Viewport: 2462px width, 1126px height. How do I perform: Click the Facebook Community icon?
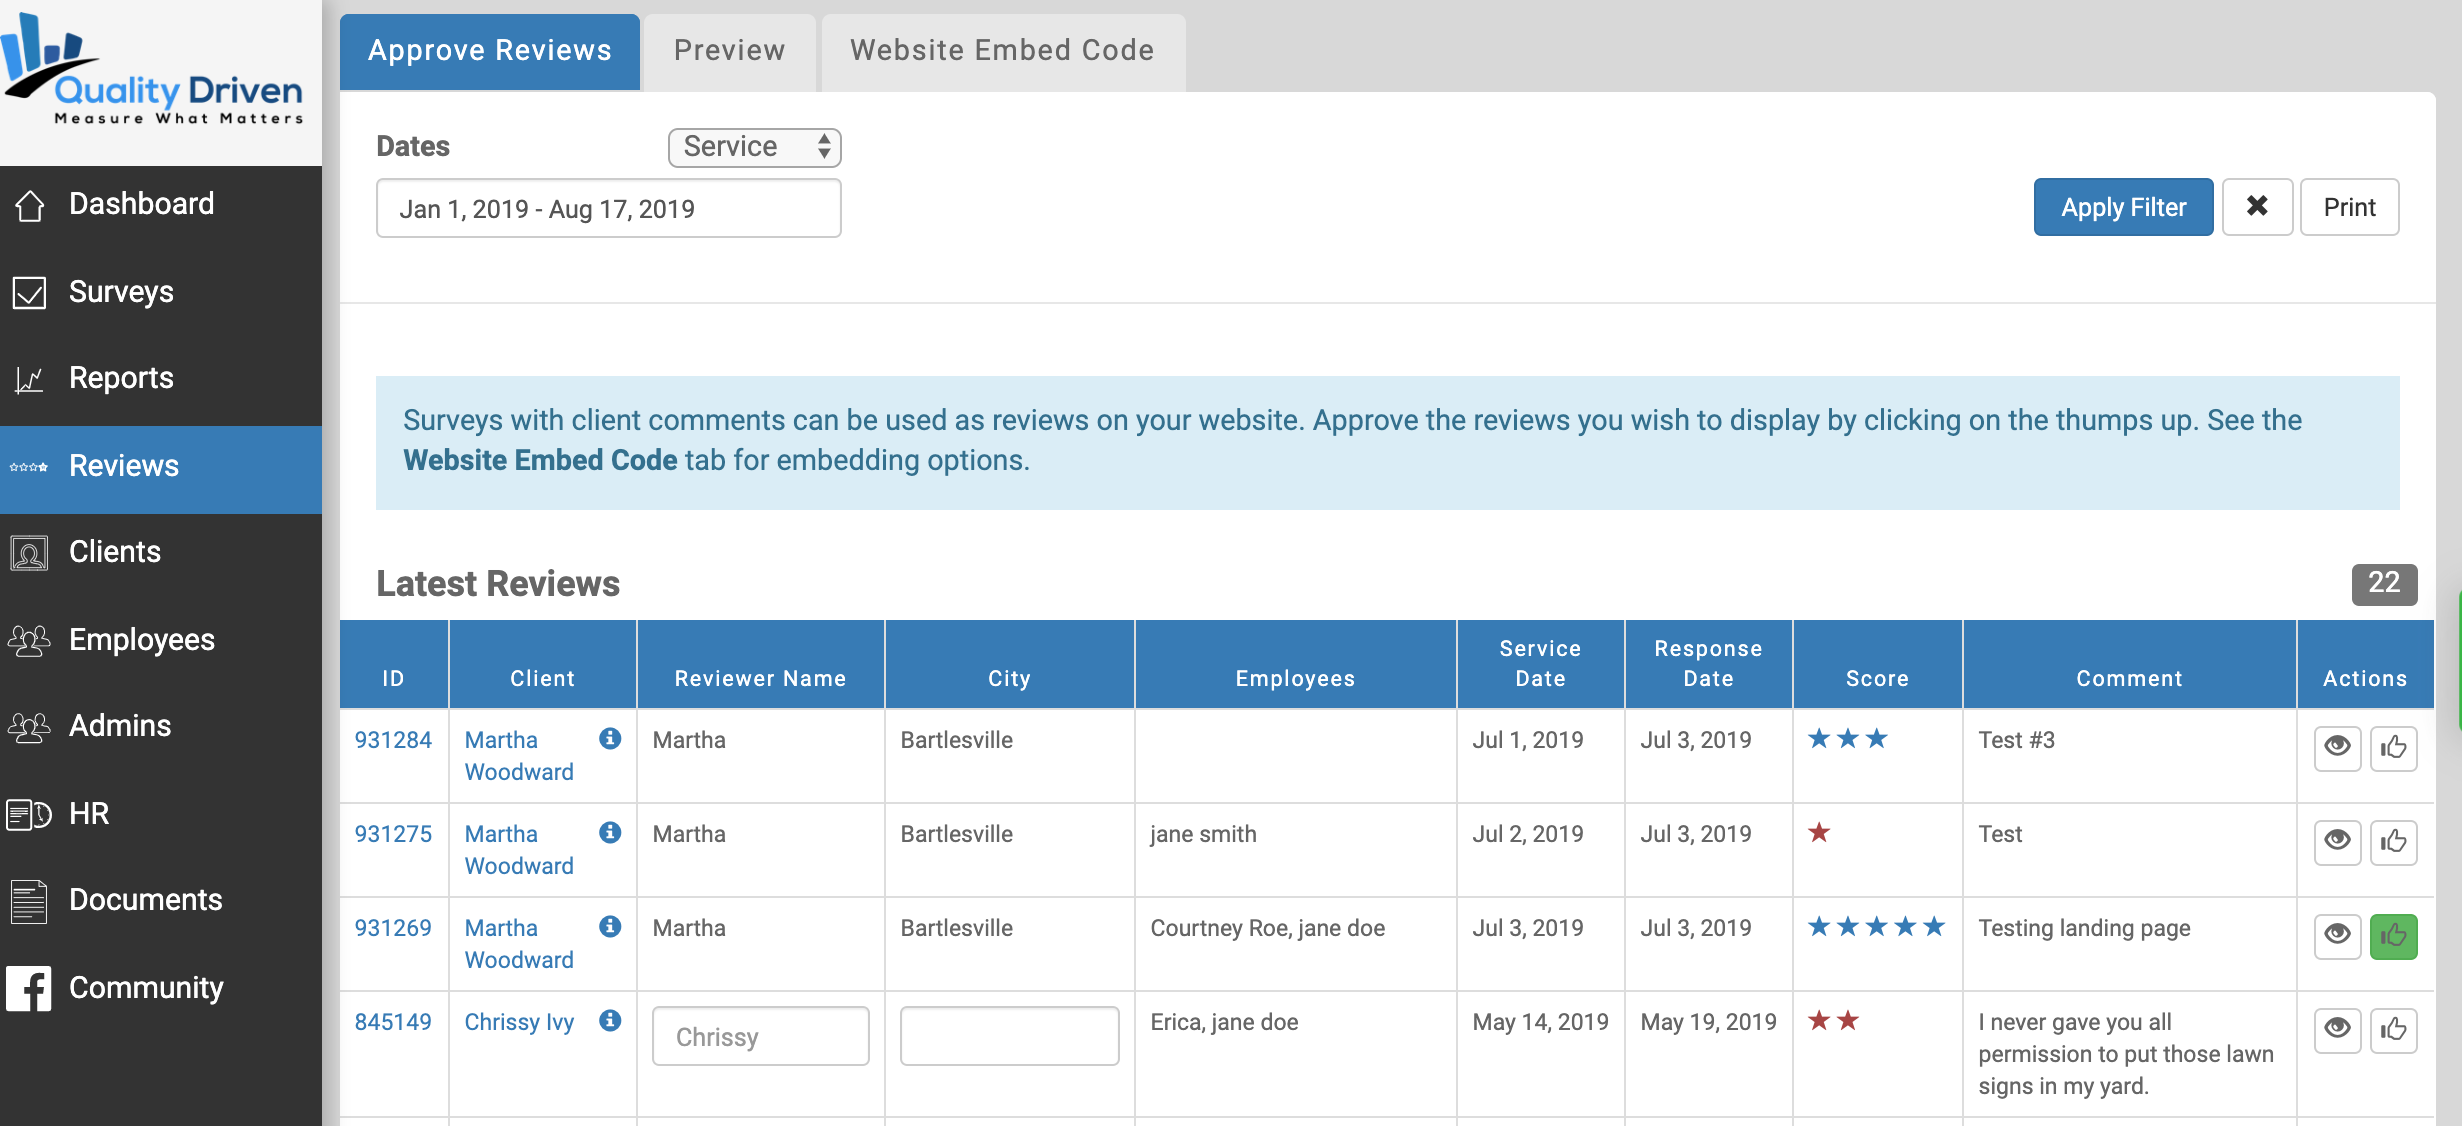(x=30, y=988)
